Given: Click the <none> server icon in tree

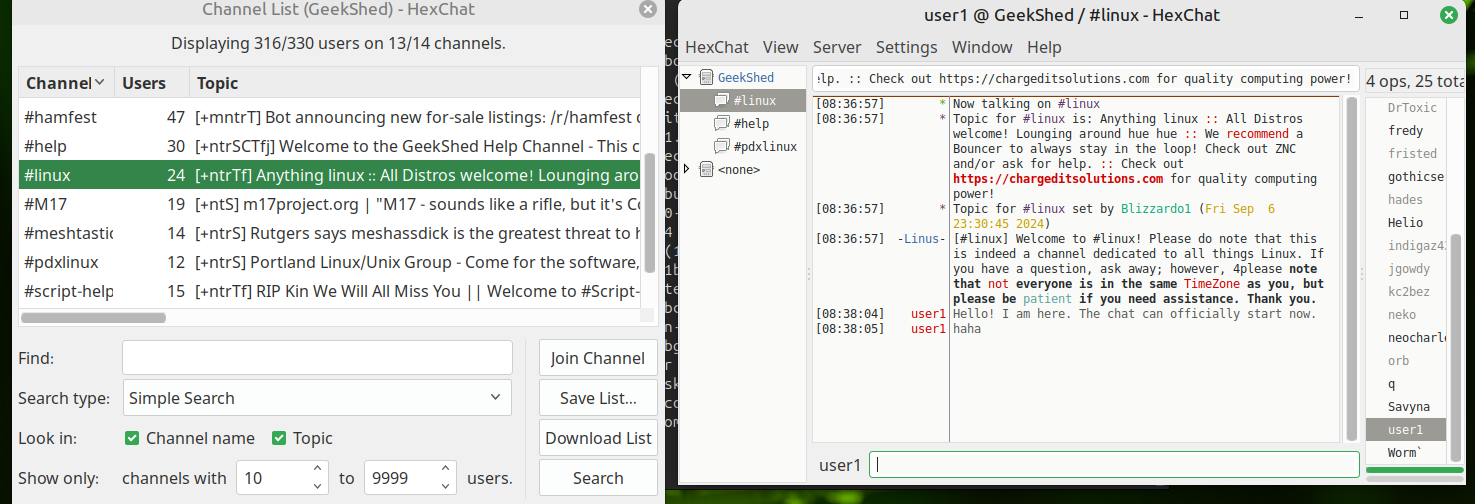Looking at the screenshot, I should (706, 170).
